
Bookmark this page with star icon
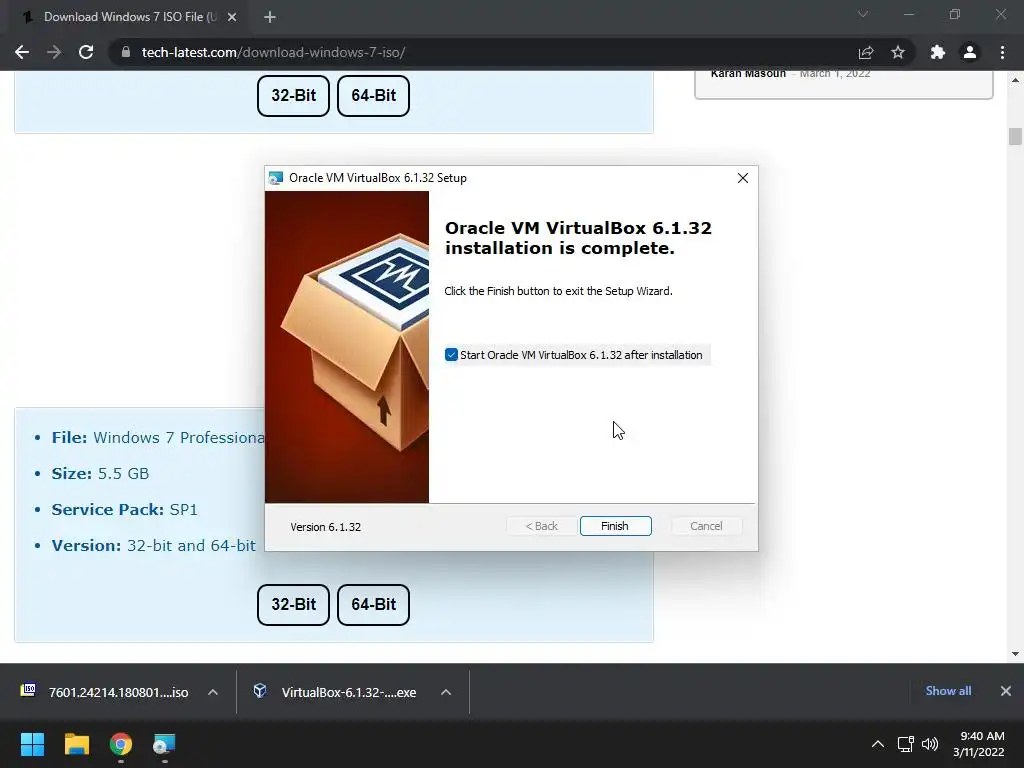point(898,52)
